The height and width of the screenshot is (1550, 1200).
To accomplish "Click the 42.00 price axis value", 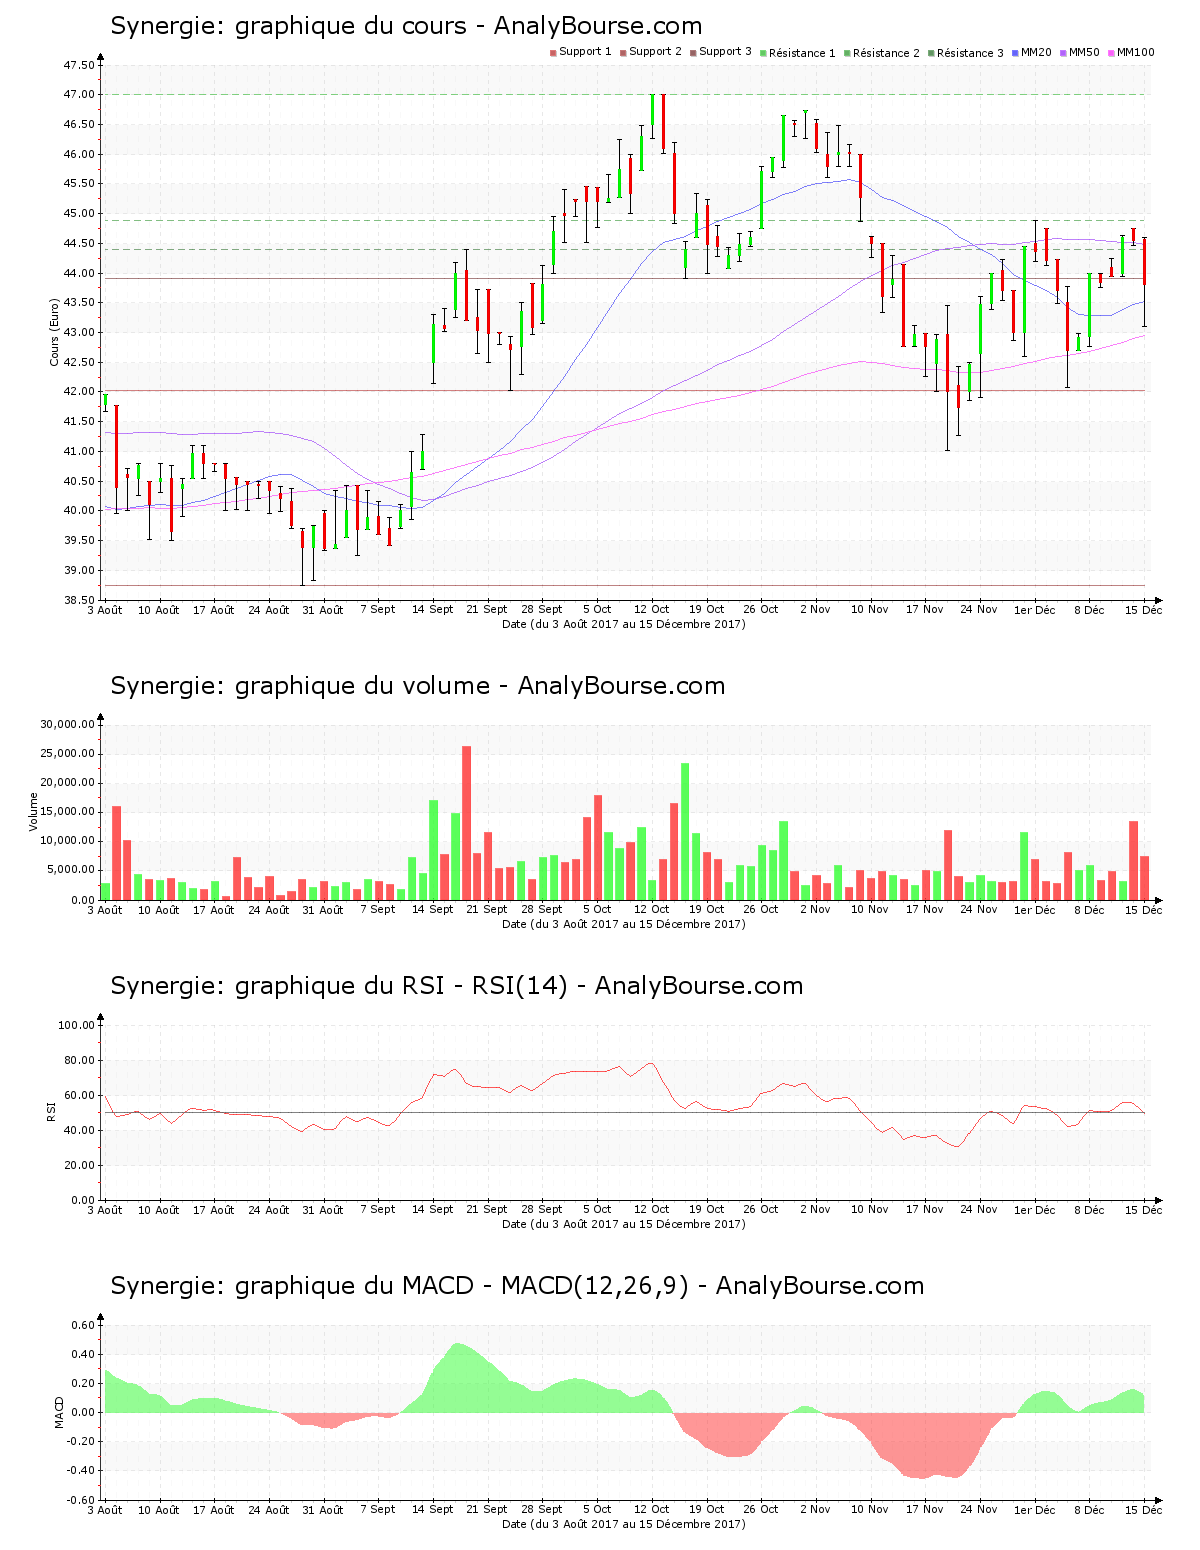I will [x=79, y=392].
